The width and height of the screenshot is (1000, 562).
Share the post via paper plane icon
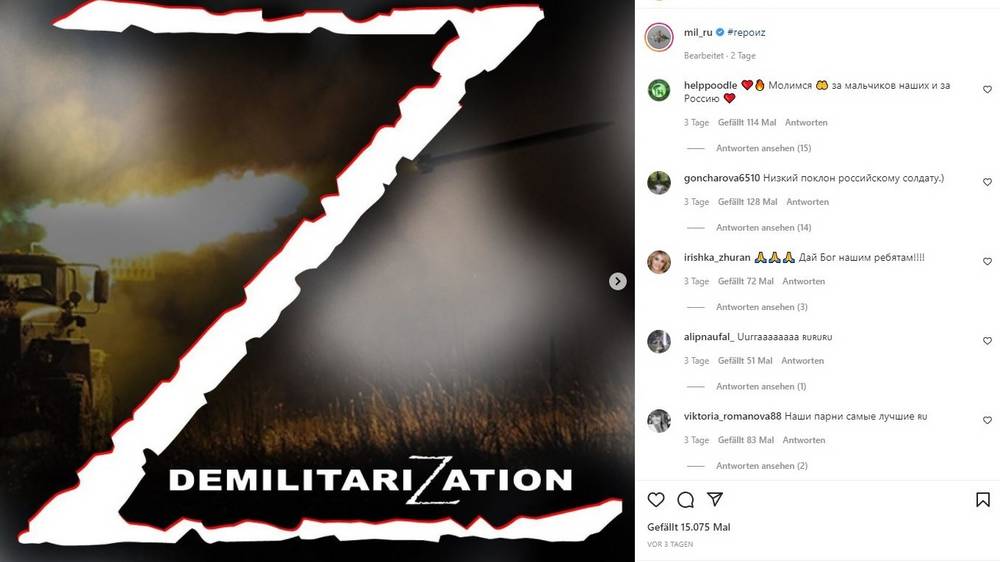[x=715, y=499]
